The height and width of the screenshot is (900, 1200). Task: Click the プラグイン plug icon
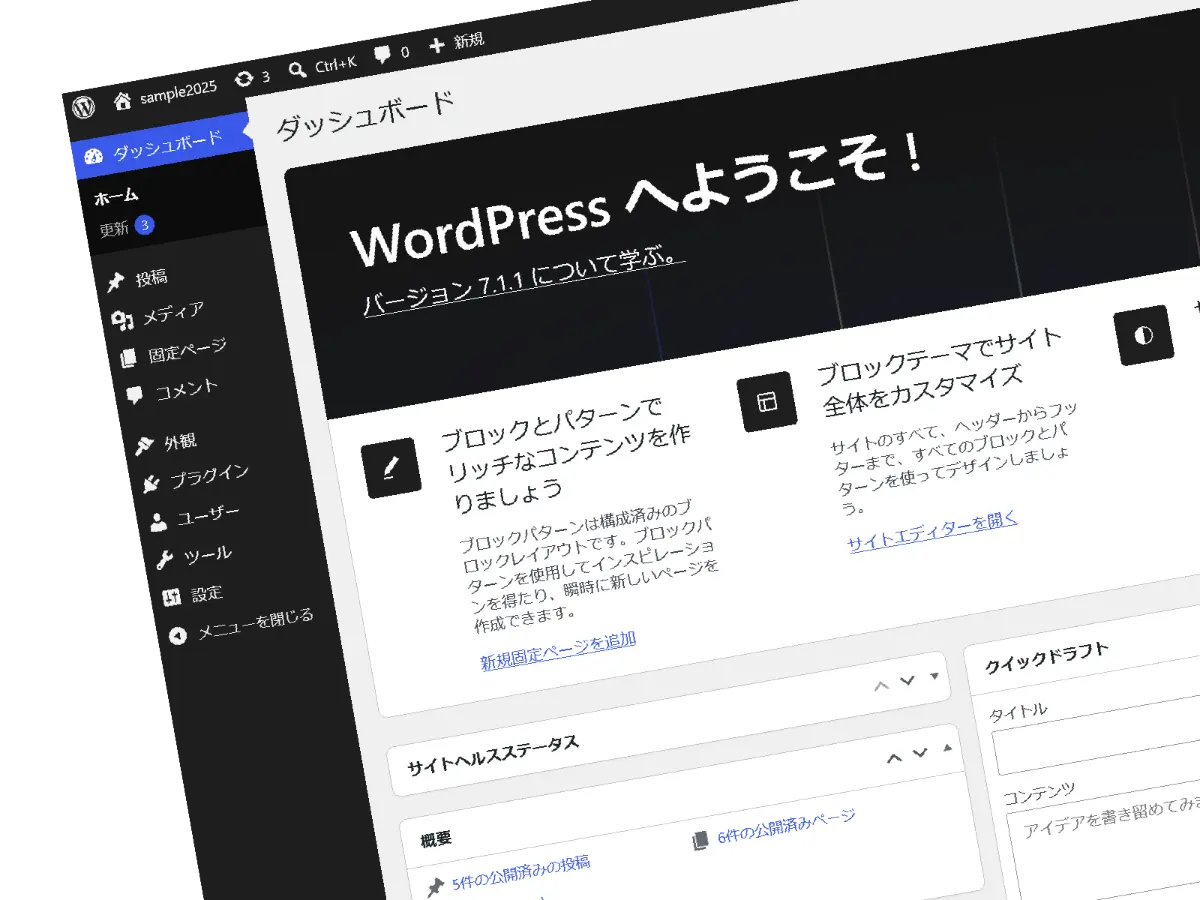click(x=151, y=484)
